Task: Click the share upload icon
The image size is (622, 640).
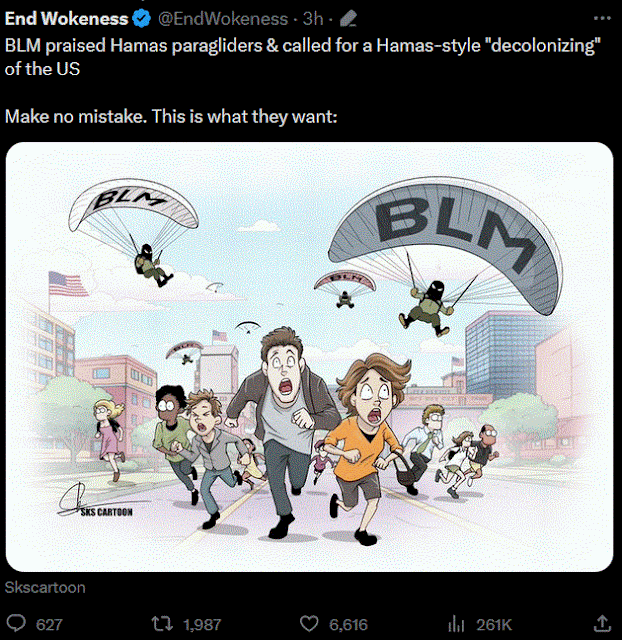Action: (602, 623)
